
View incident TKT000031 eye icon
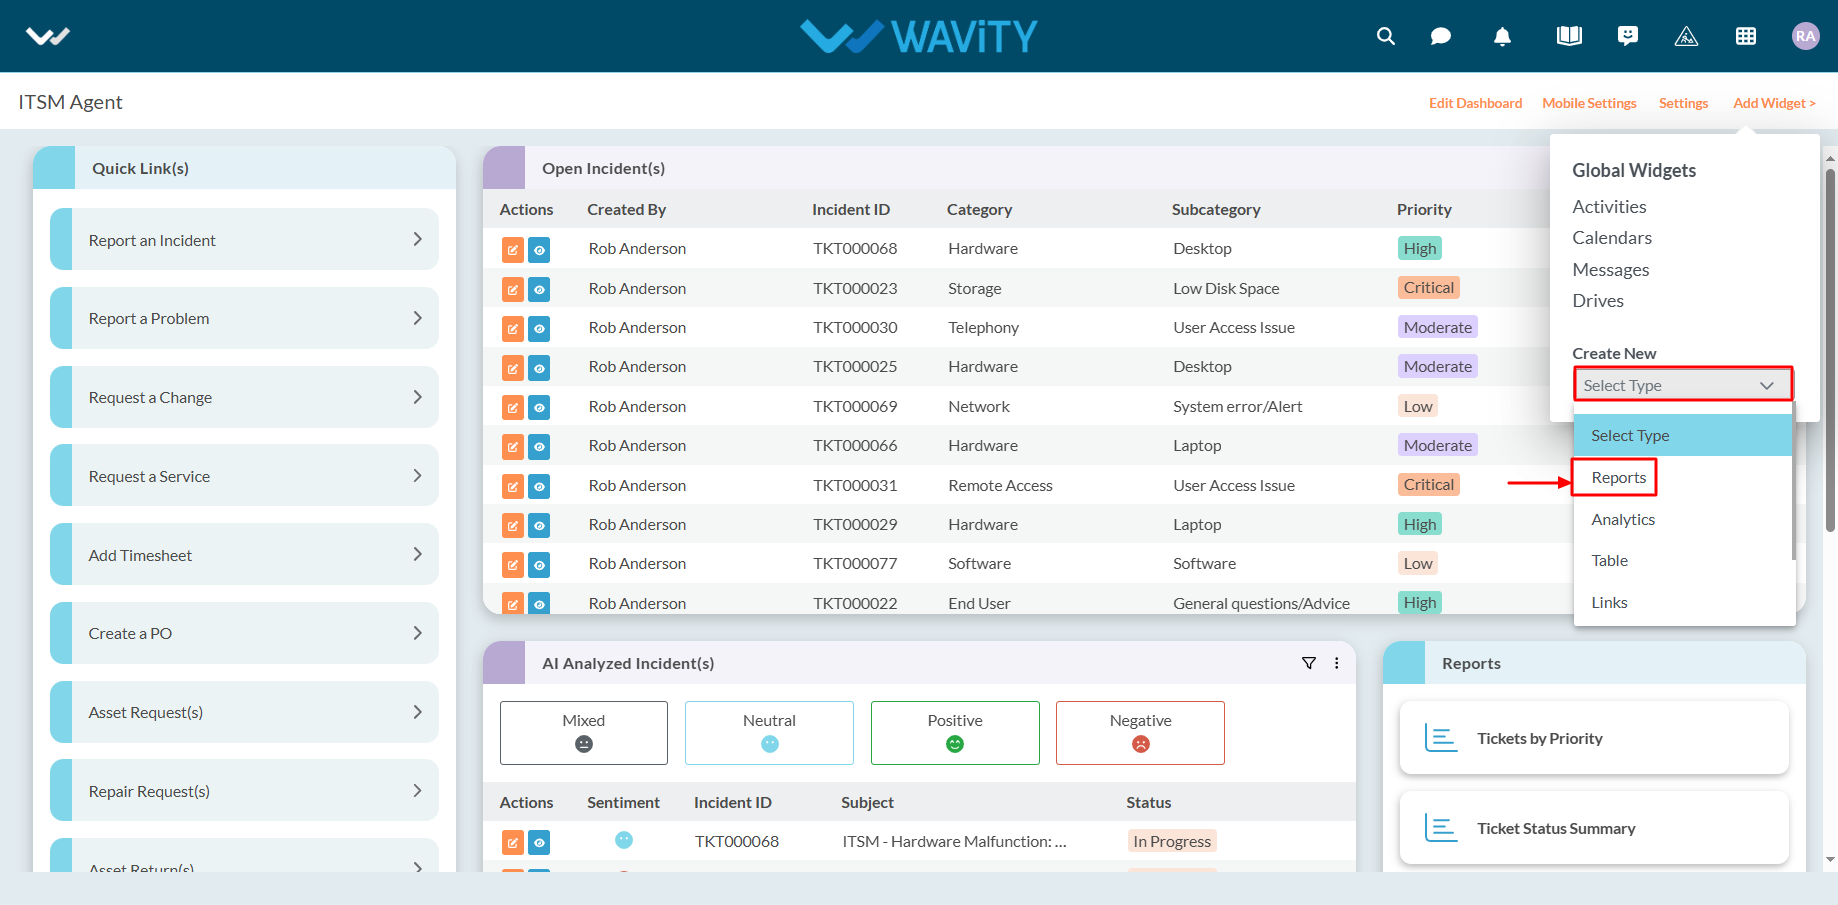pos(539,486)
